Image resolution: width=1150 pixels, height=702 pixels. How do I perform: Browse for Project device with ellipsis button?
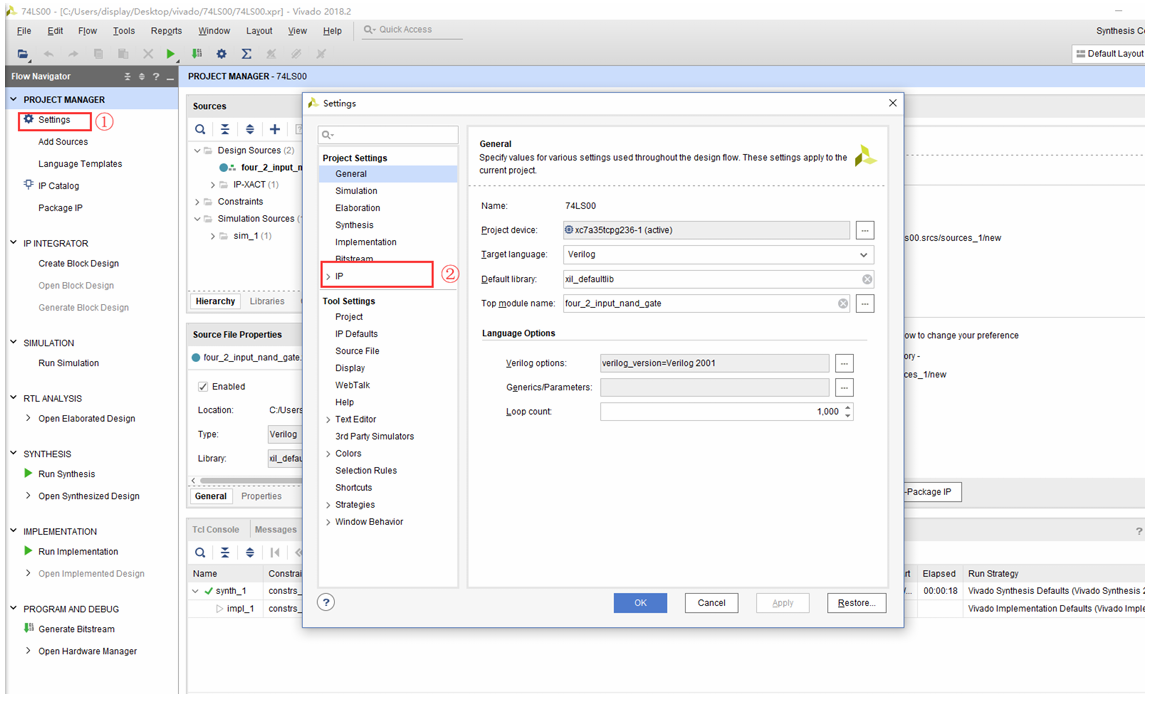865,230
